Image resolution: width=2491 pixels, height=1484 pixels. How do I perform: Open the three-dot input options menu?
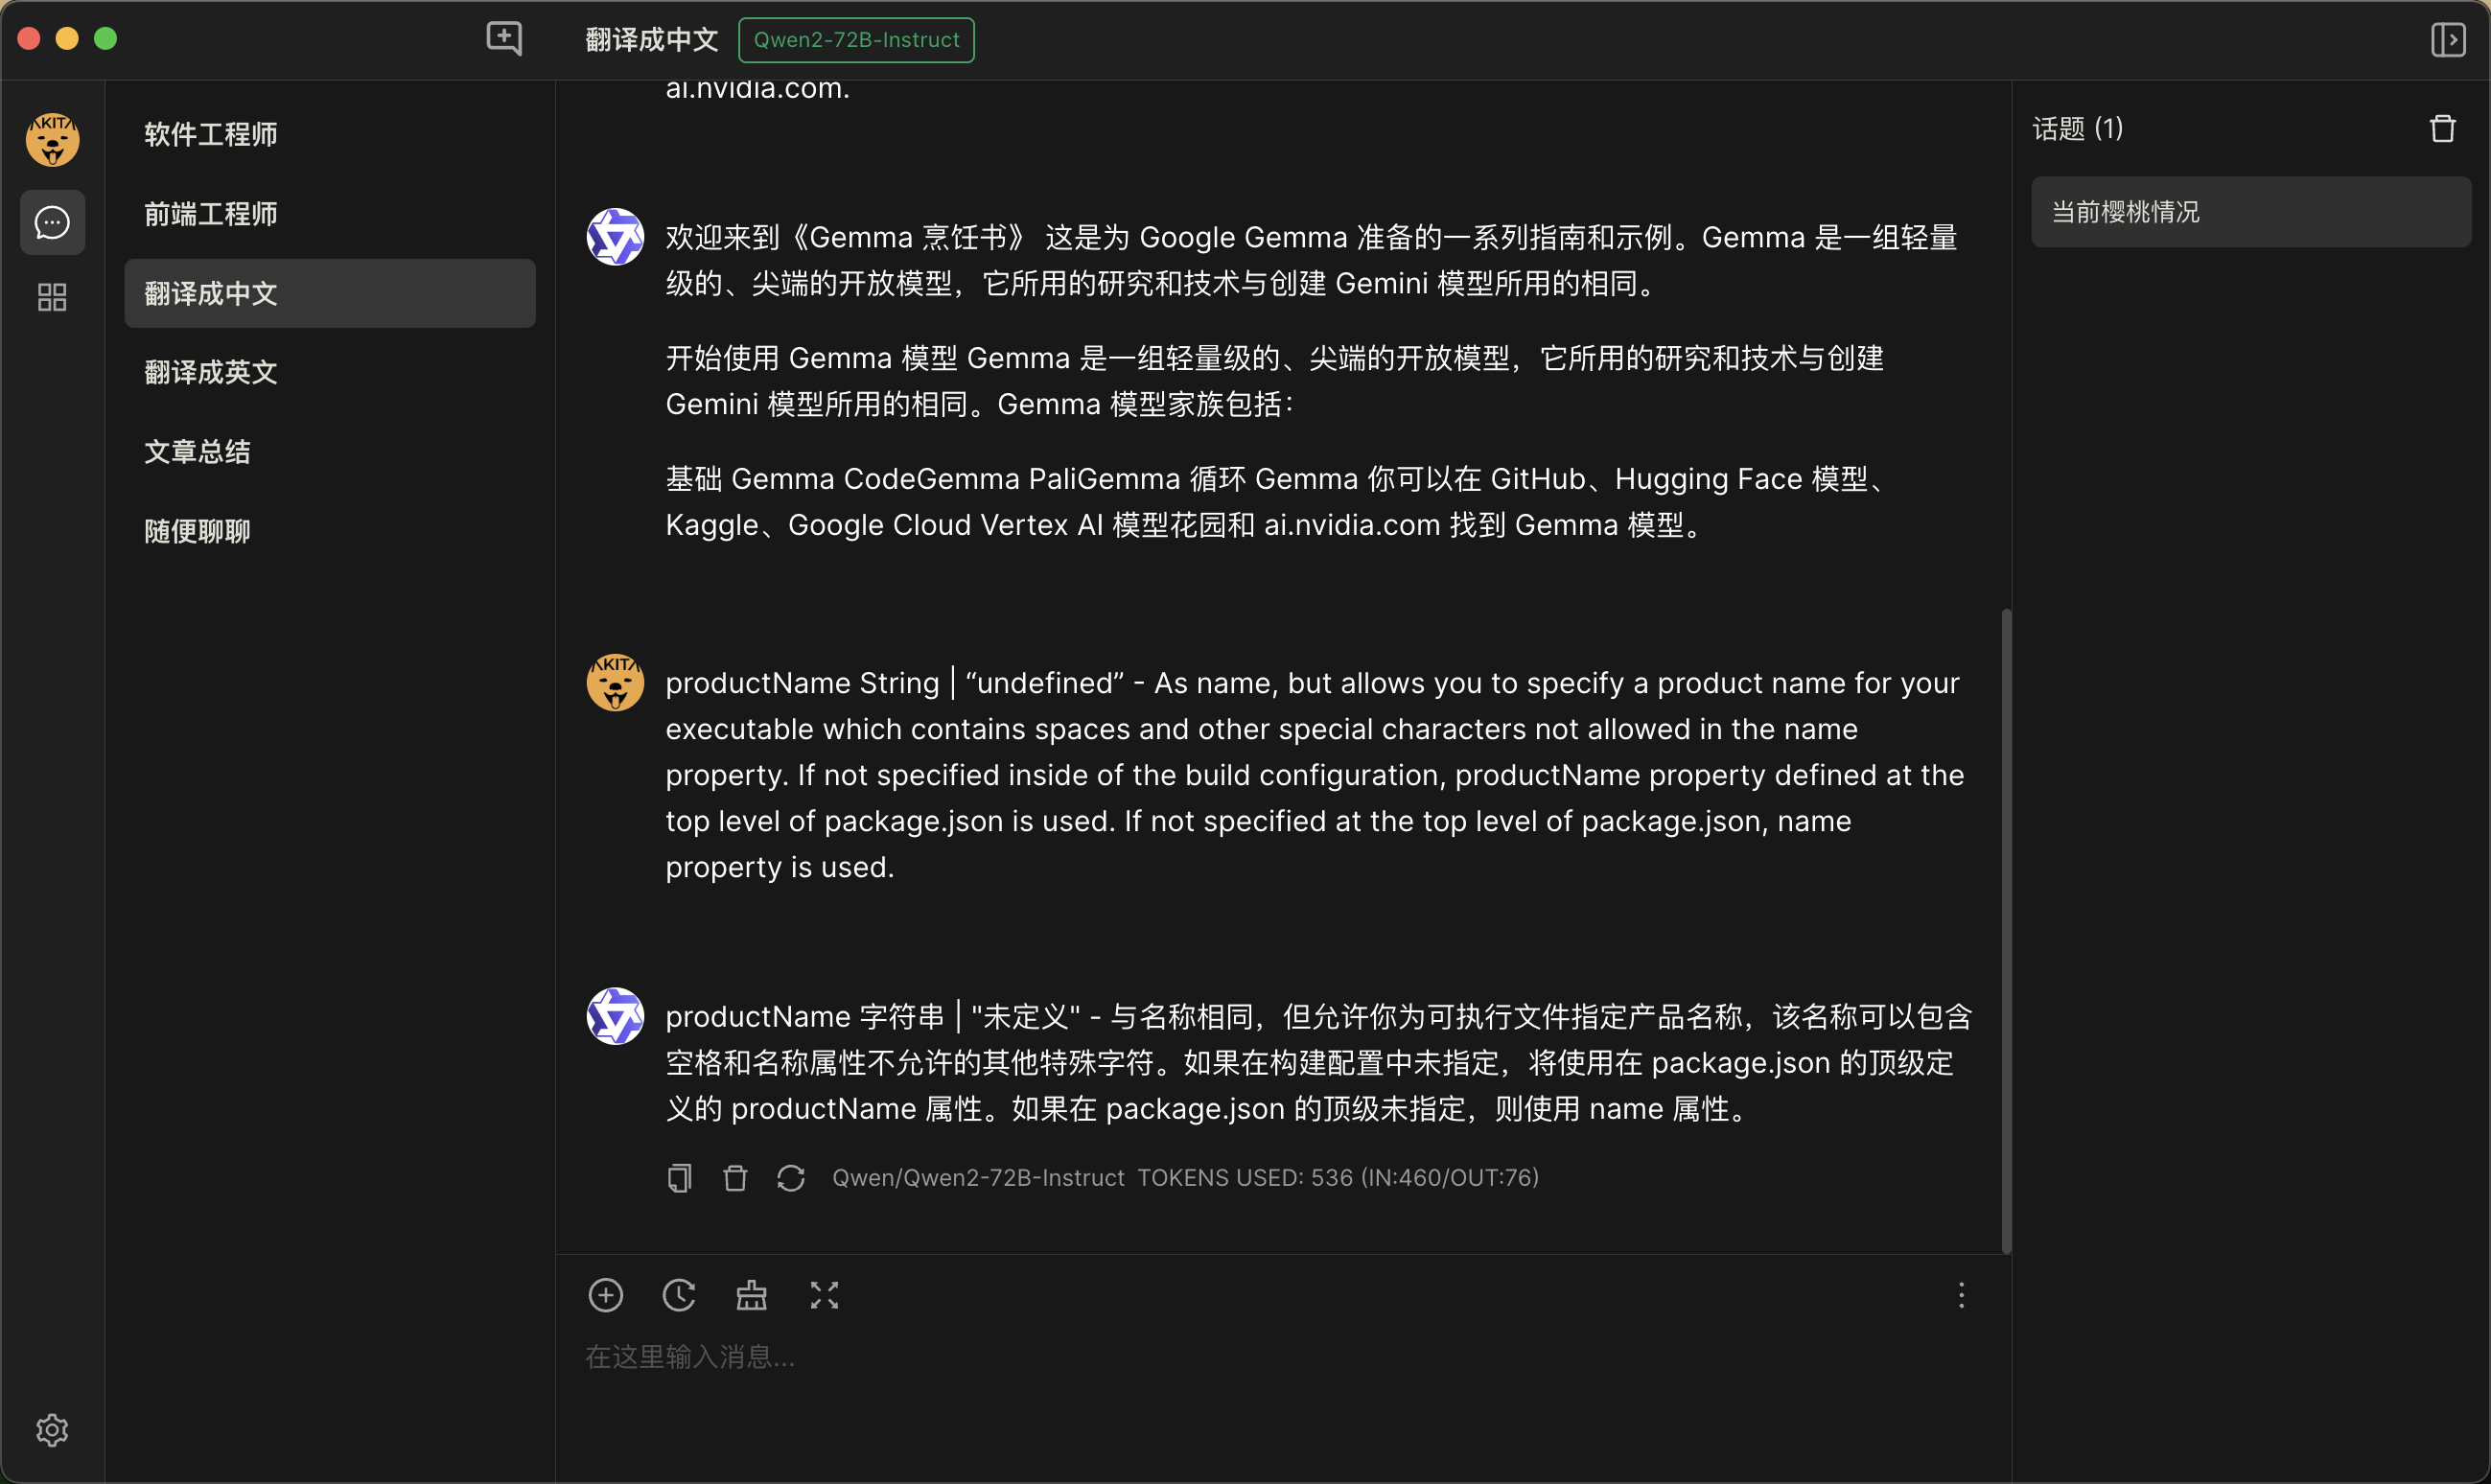pyautogui.click(x=1961, y=1295)
